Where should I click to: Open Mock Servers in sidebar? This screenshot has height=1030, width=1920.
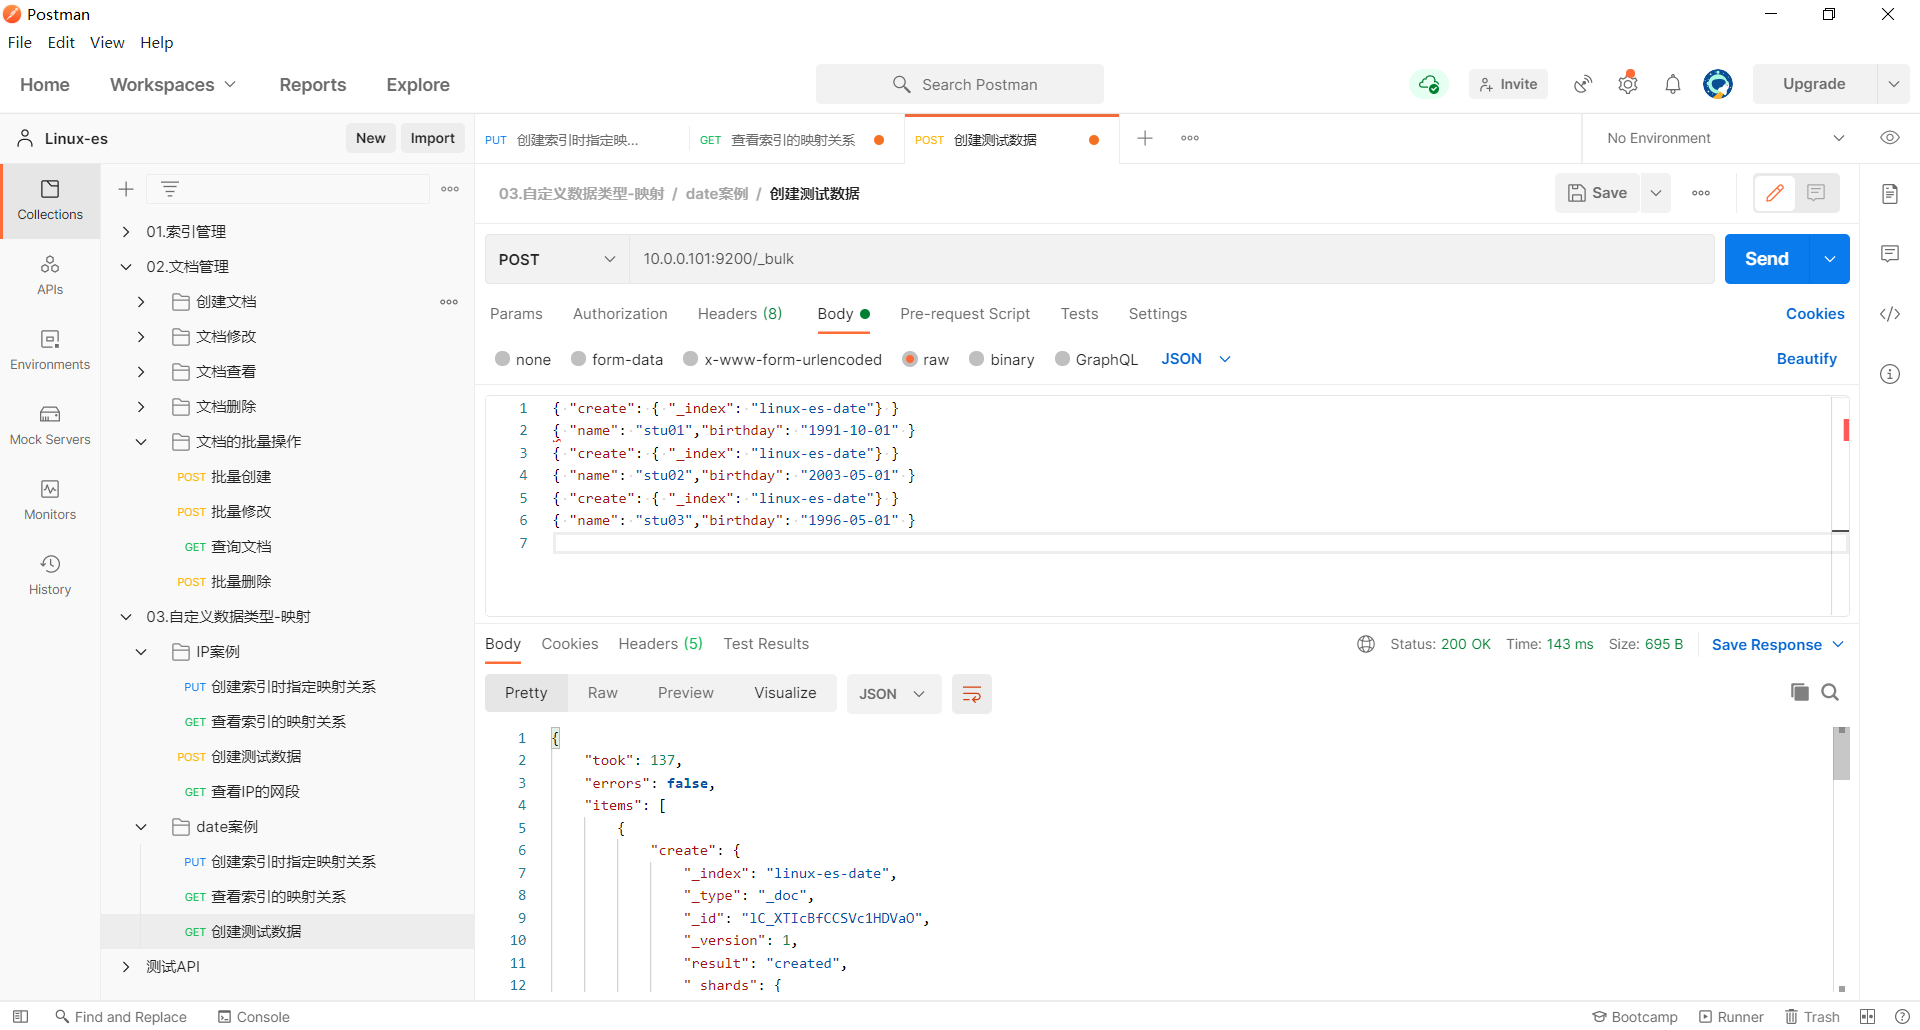coord(50,425)
